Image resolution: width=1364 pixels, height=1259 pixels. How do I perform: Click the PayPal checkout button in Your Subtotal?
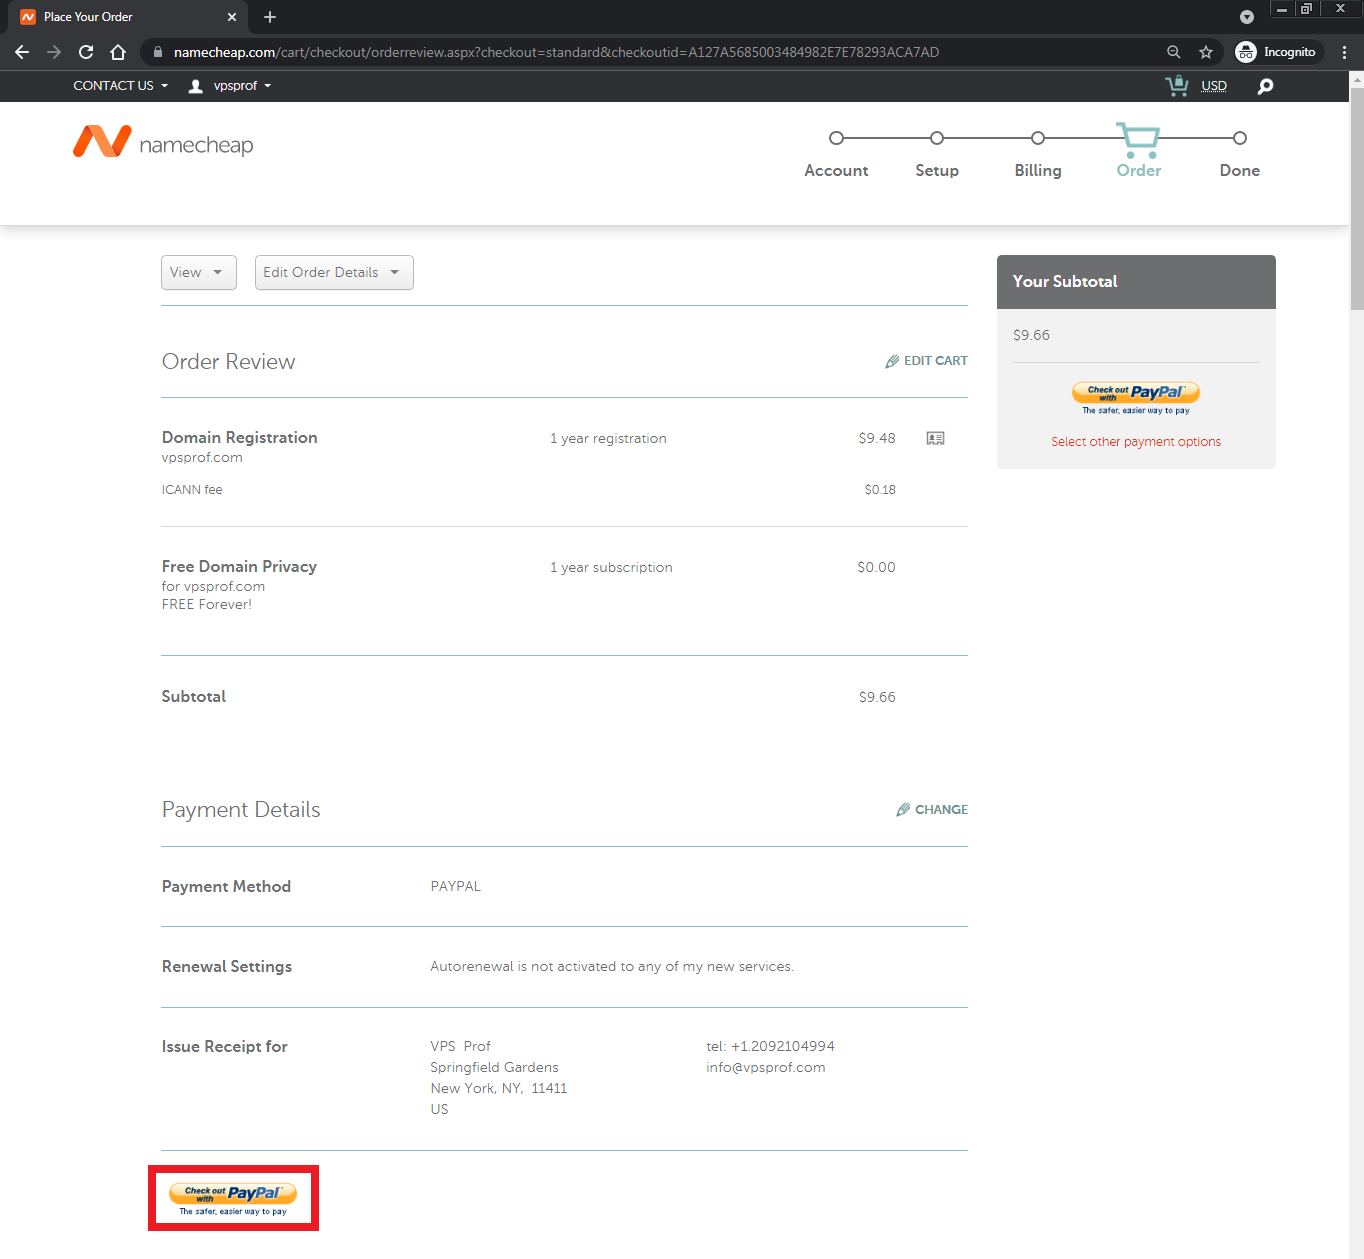coord(1136,398)
